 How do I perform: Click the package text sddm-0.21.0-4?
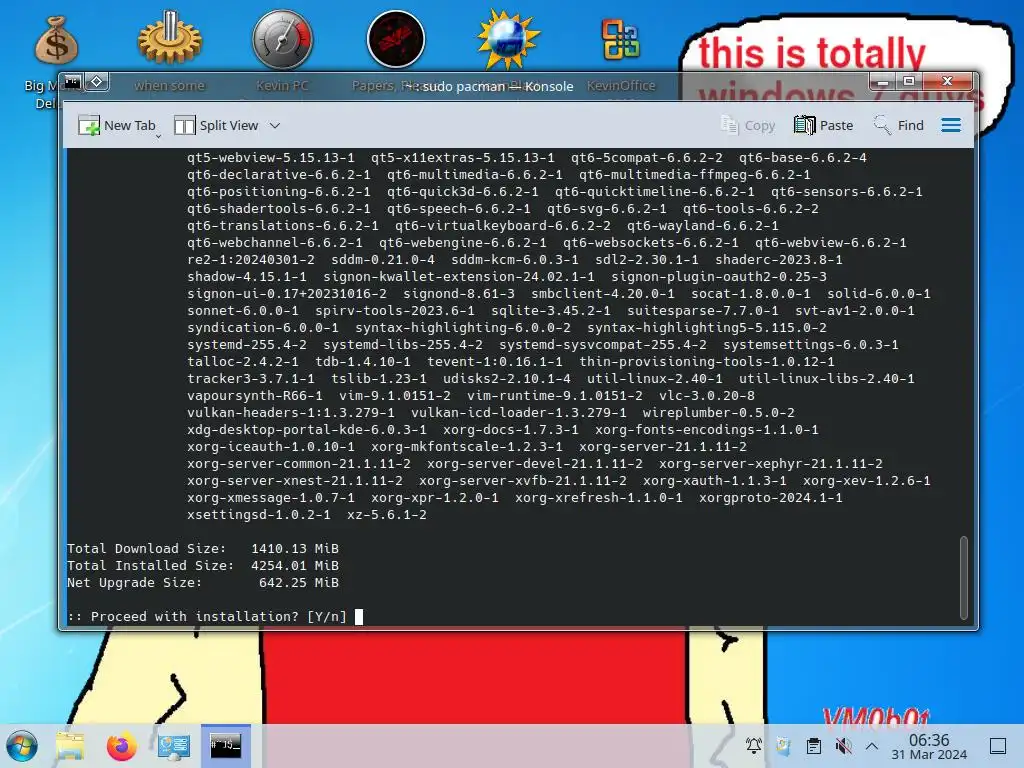[x=383, y=260]
